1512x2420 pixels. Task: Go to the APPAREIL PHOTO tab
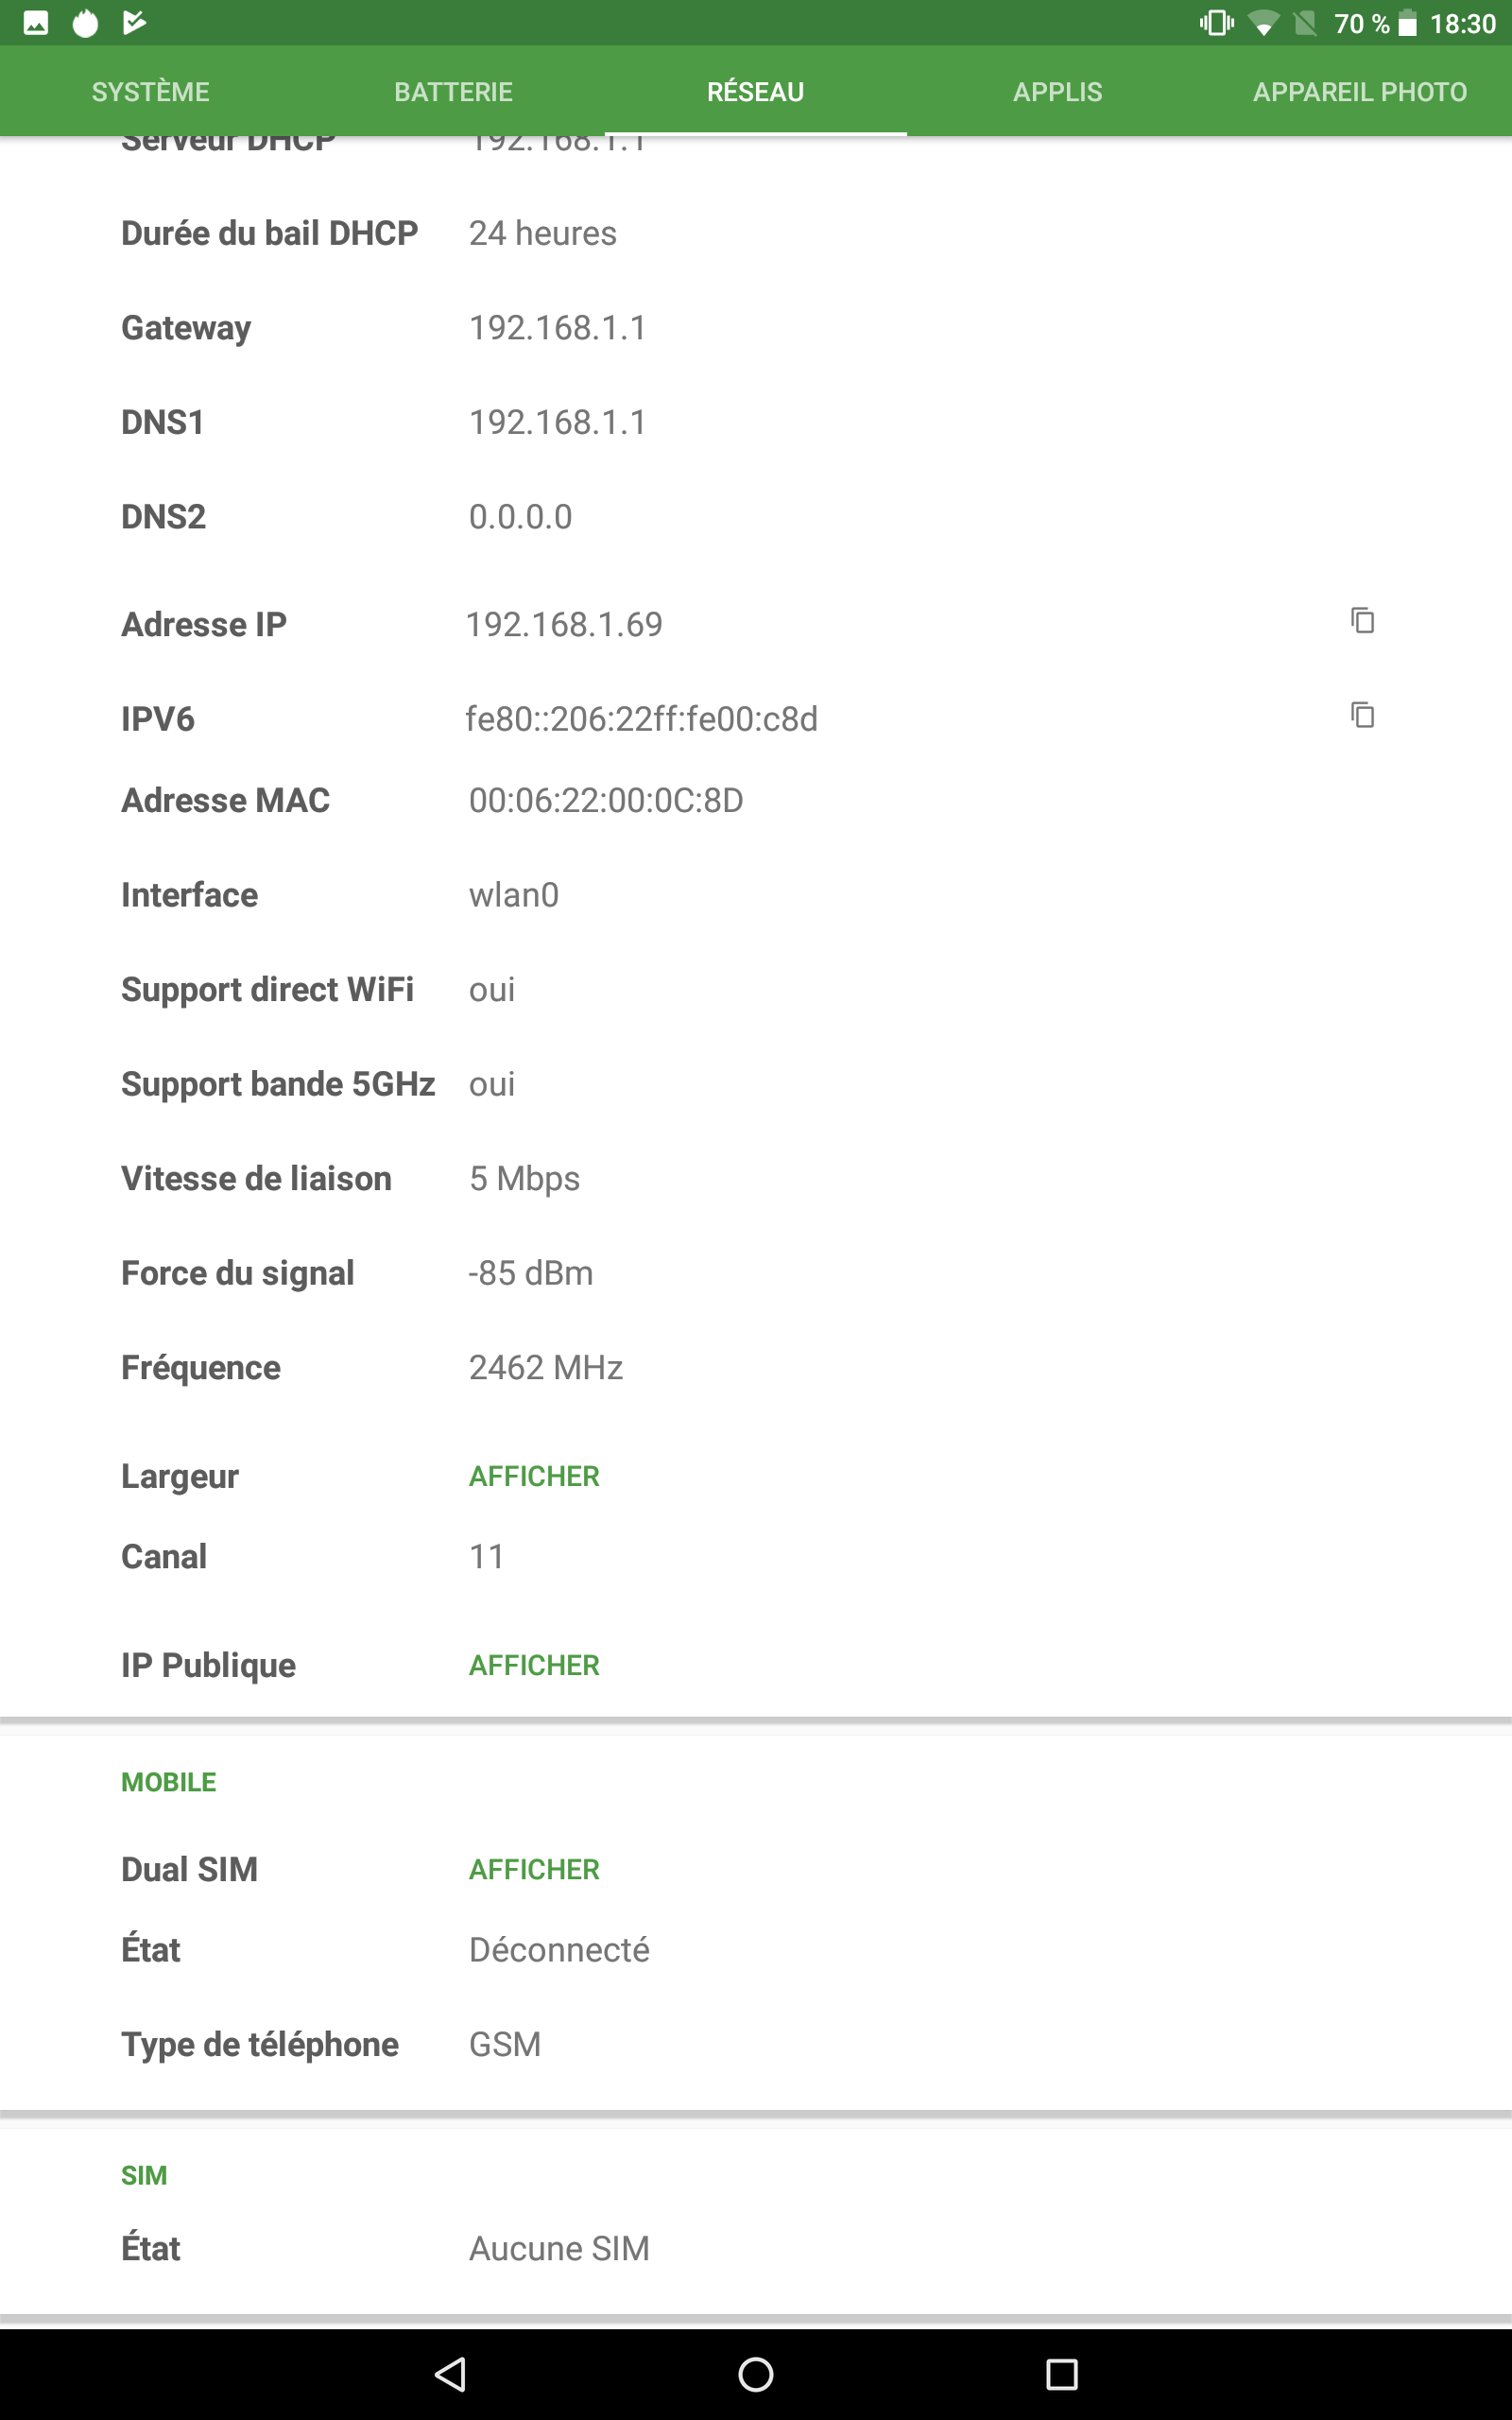(x=1359, y=92)
